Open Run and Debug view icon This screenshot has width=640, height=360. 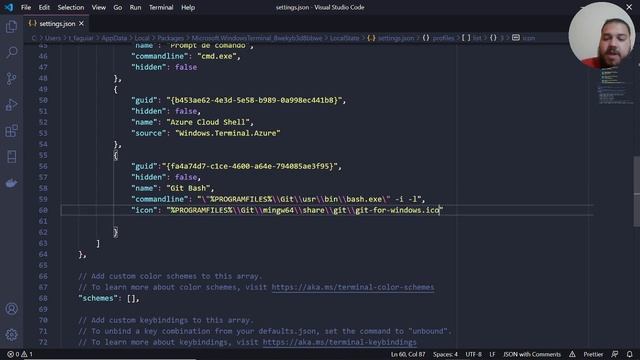11,105
